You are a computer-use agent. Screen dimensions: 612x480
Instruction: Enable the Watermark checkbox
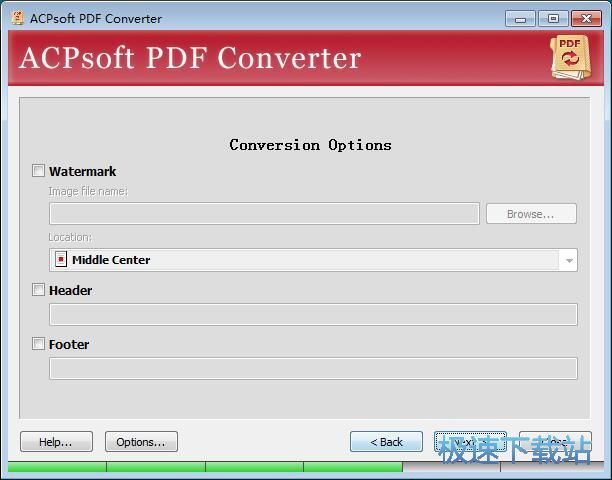[x=38, y=171]
